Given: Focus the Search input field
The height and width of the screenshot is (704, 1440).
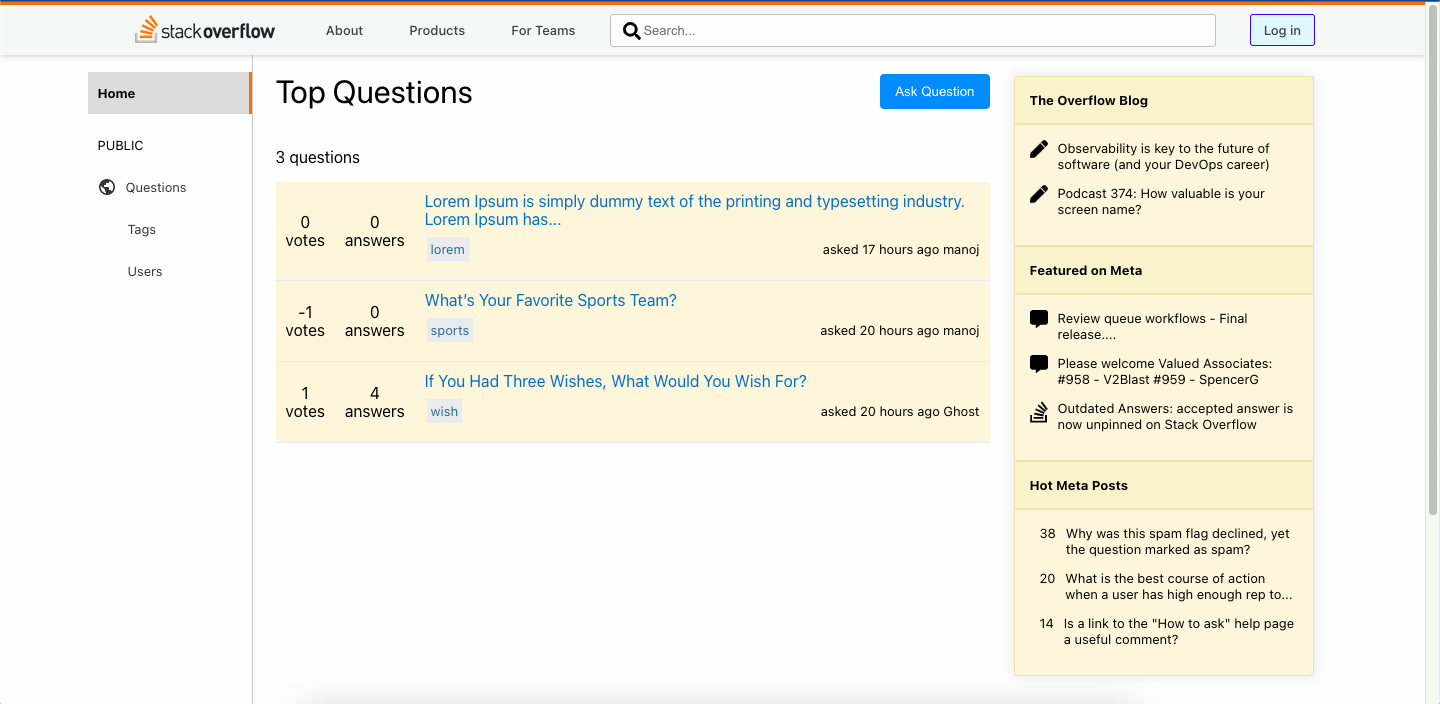Looking at the screenshot, I should 925,31.
